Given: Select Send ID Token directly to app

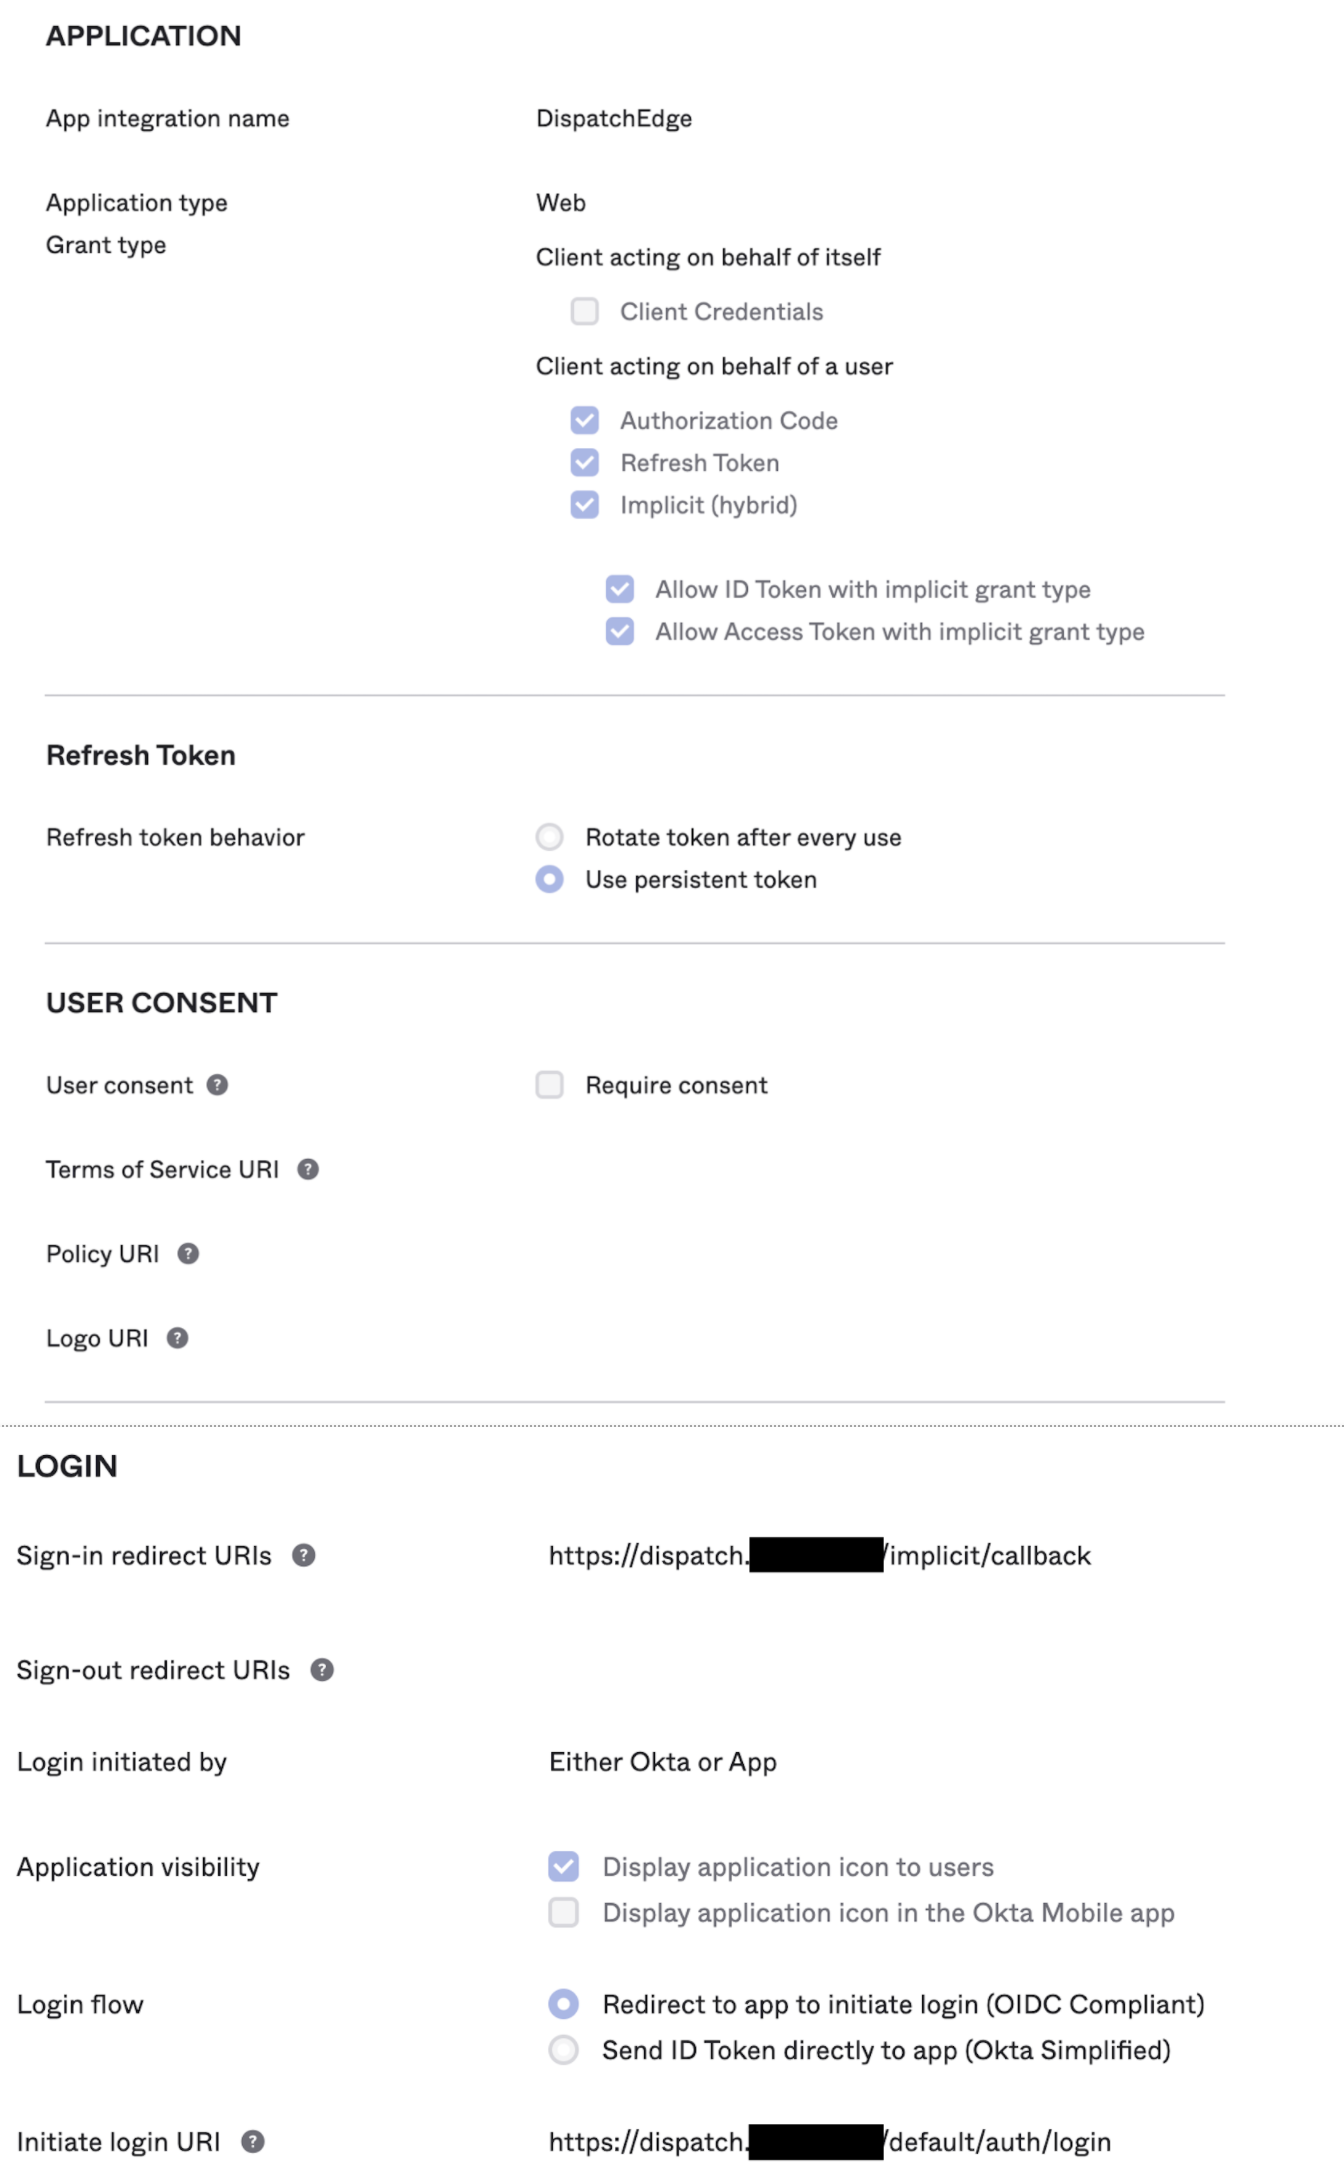Looking at the screenshot, I should point(565,2050).
